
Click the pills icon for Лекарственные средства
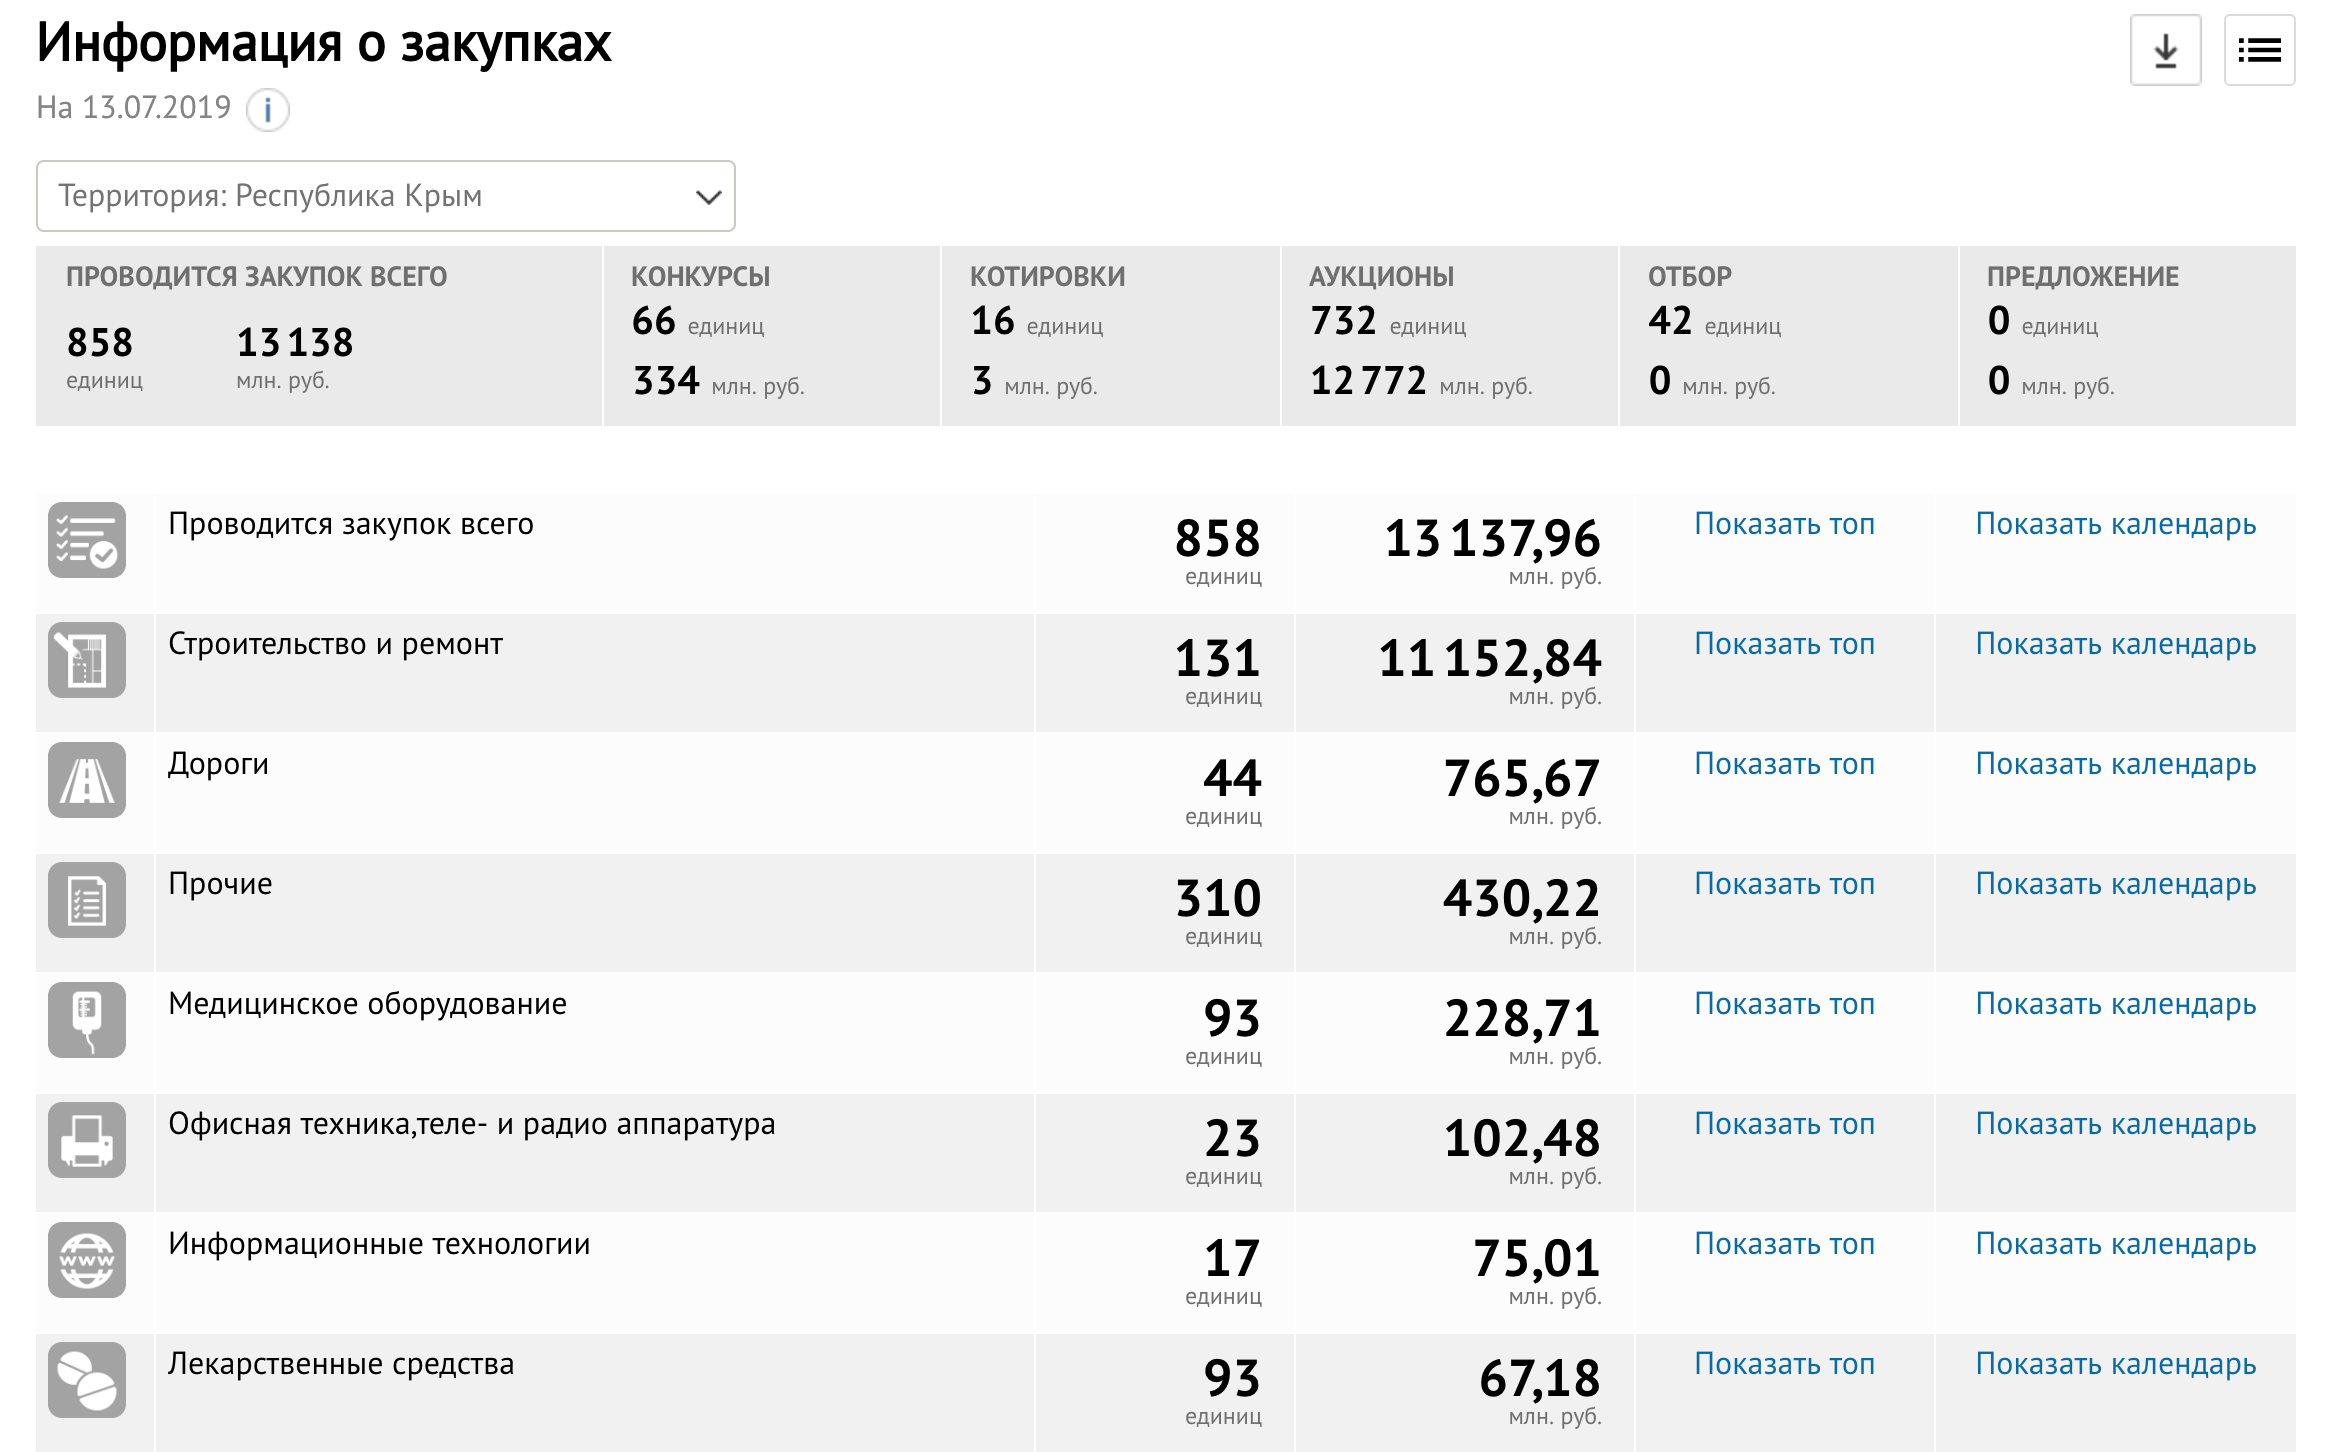87,1380
